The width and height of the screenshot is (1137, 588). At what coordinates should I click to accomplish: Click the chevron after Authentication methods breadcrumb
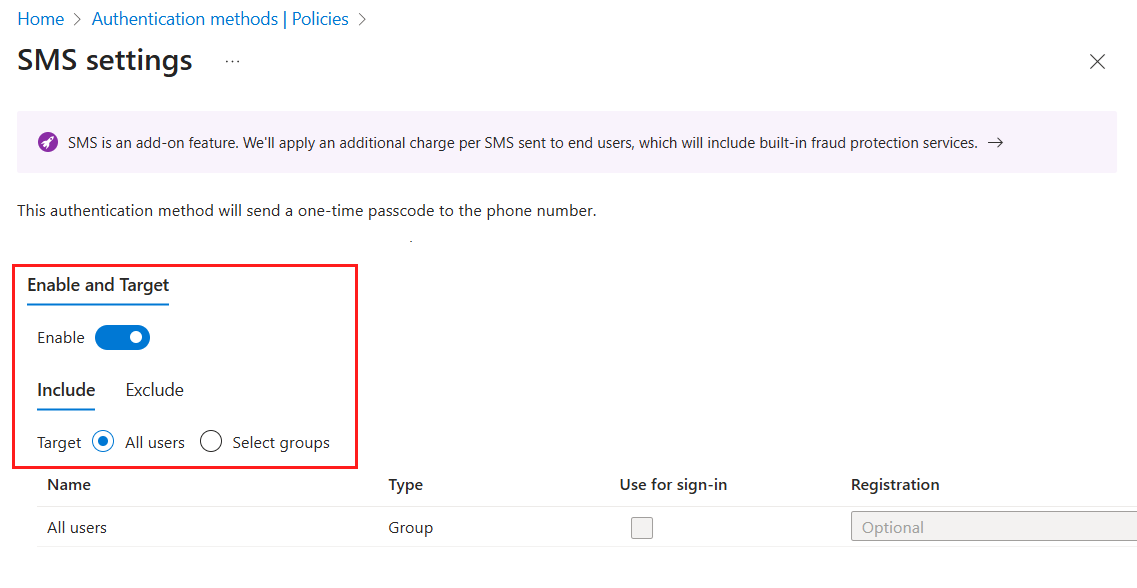[x=362, y=18]
